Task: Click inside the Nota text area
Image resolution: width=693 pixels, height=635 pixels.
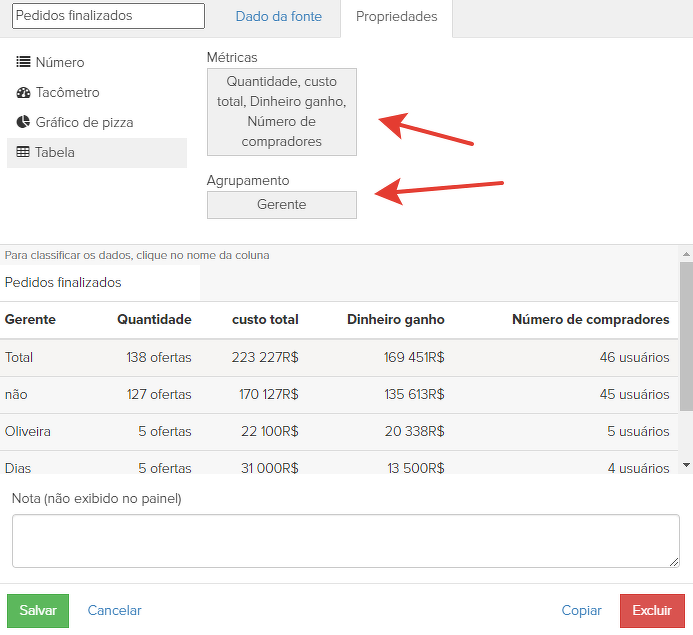Action: coord(345,541)
